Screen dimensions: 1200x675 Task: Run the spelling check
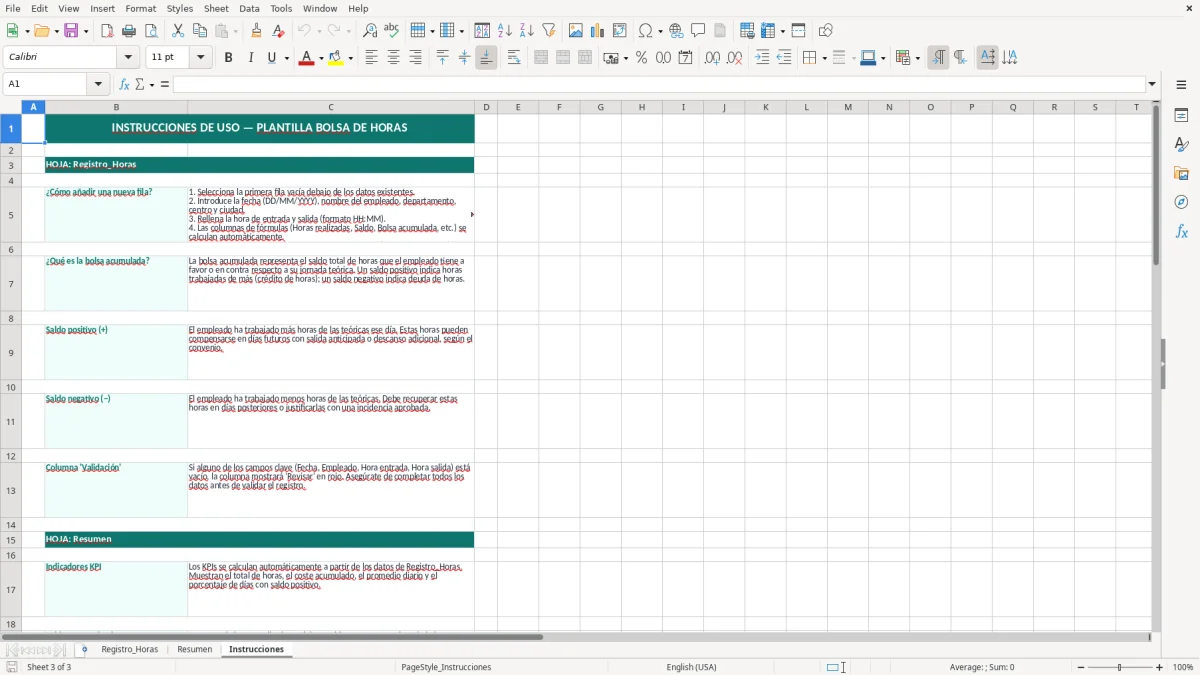392,31
